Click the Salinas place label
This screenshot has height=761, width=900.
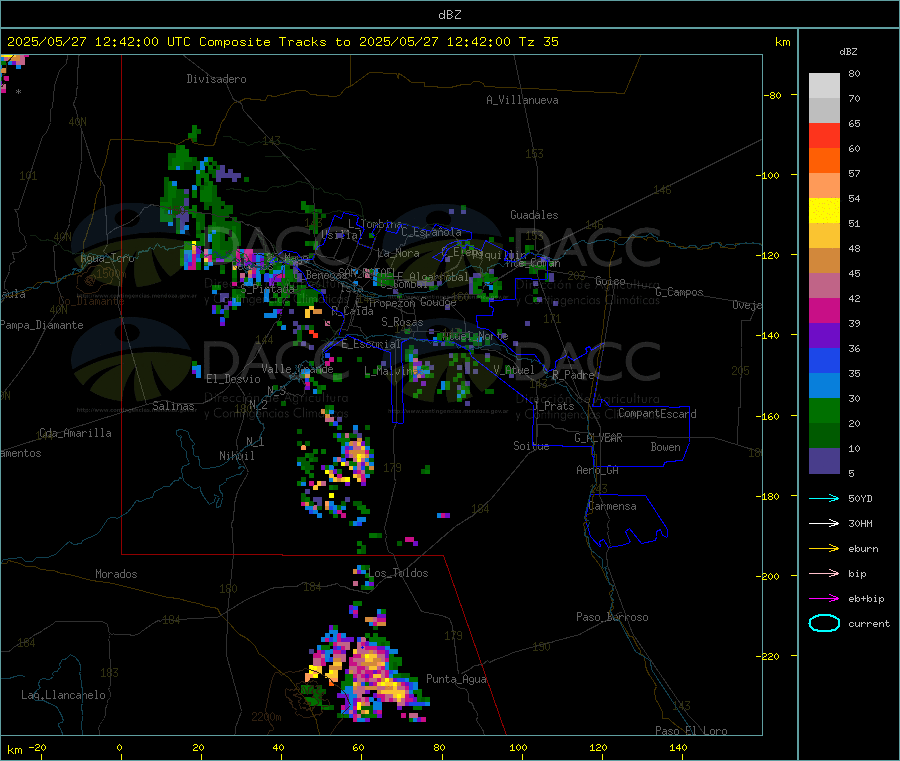[173, 406]
